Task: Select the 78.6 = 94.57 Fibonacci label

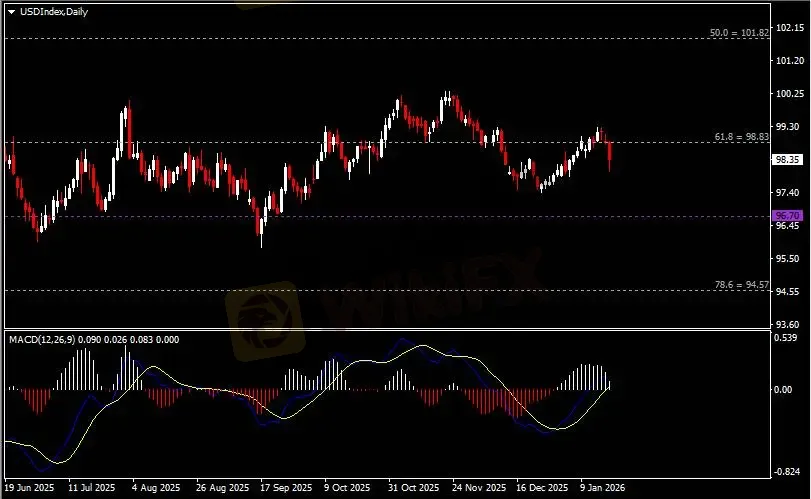Action: point(742,284)
